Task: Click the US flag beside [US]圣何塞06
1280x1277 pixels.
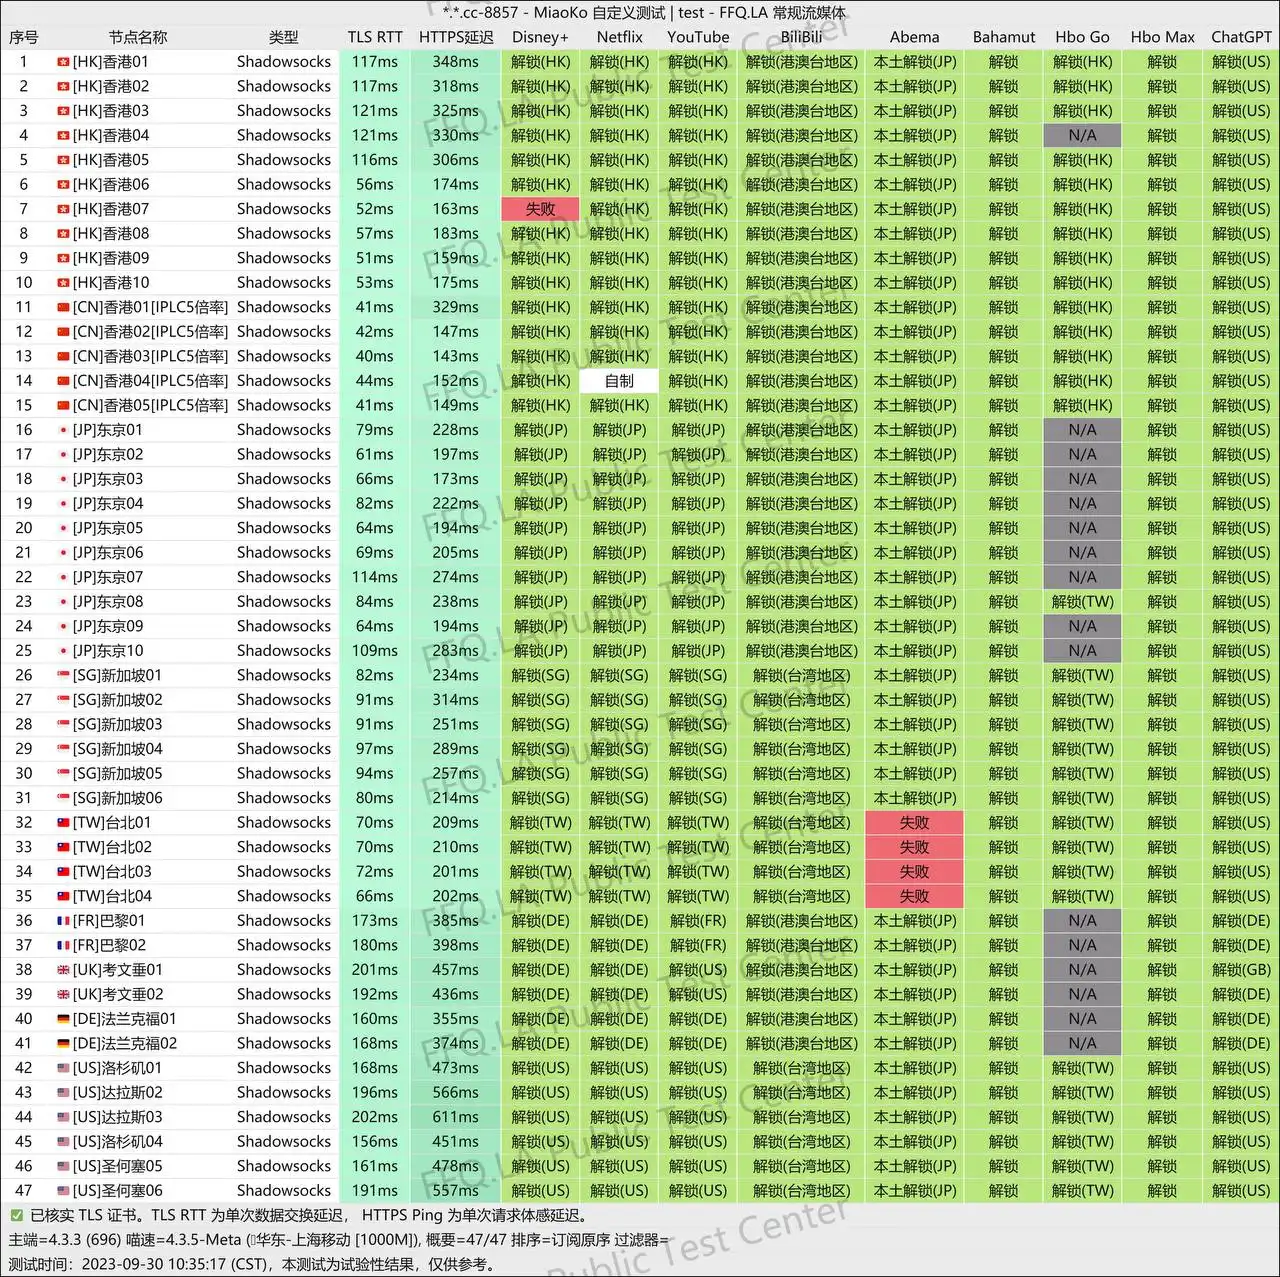Action: 63,1191
